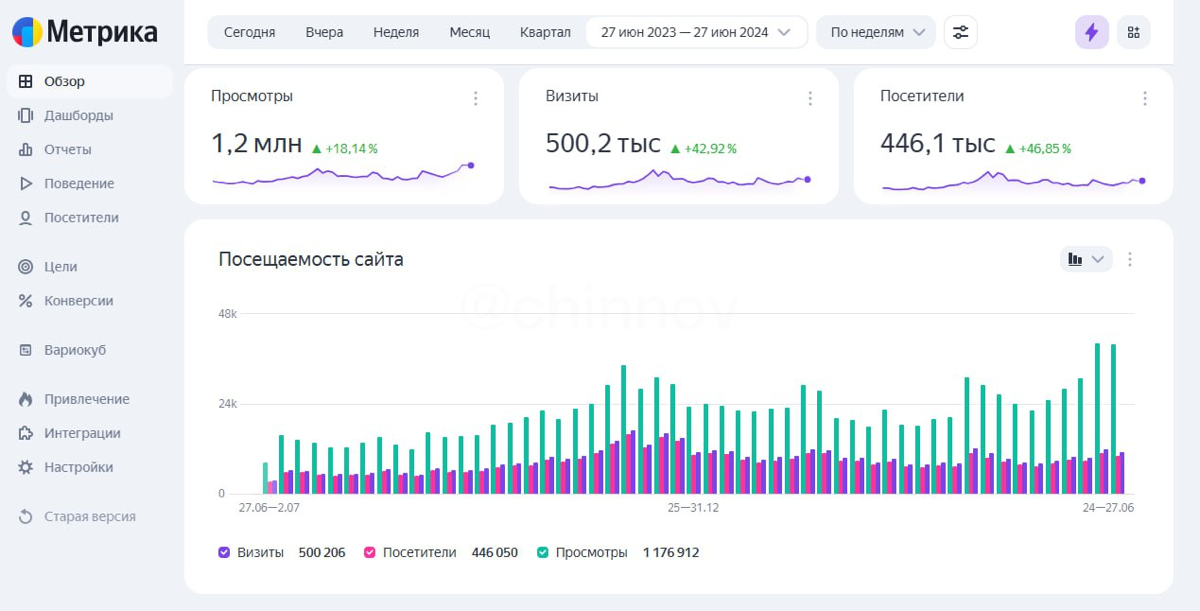Open the По неделям grouping dropdown

876,32
